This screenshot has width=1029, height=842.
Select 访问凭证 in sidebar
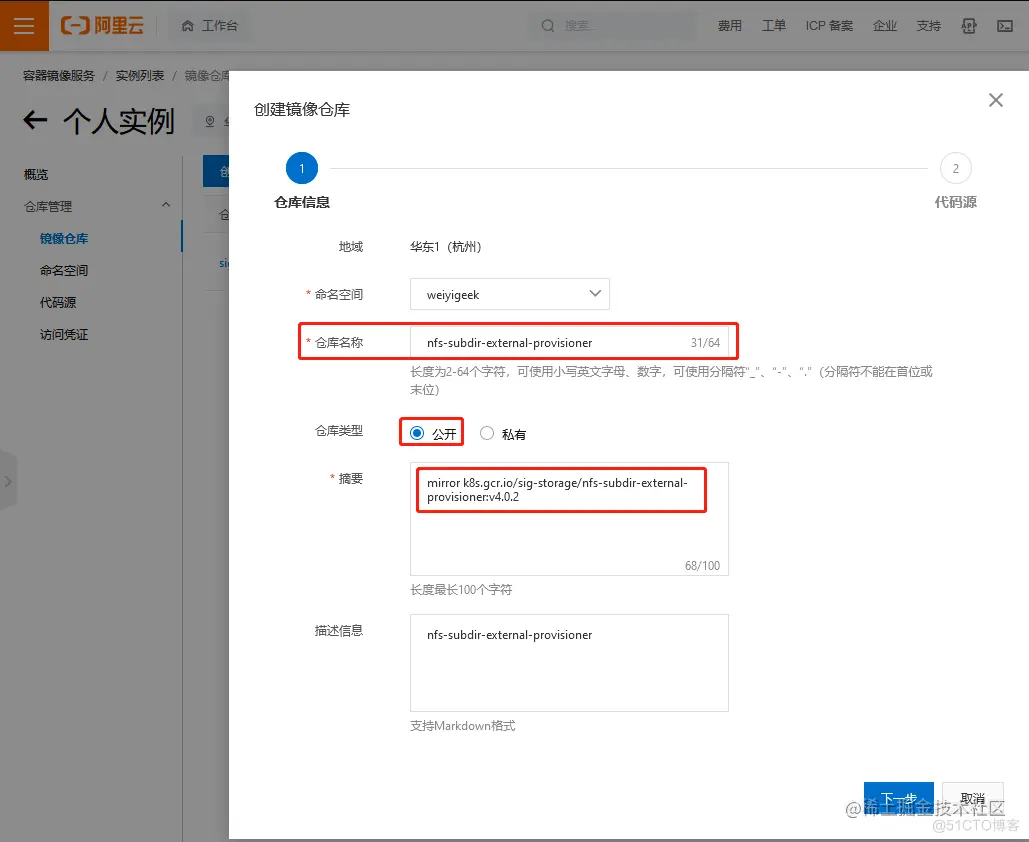(64, 335)
